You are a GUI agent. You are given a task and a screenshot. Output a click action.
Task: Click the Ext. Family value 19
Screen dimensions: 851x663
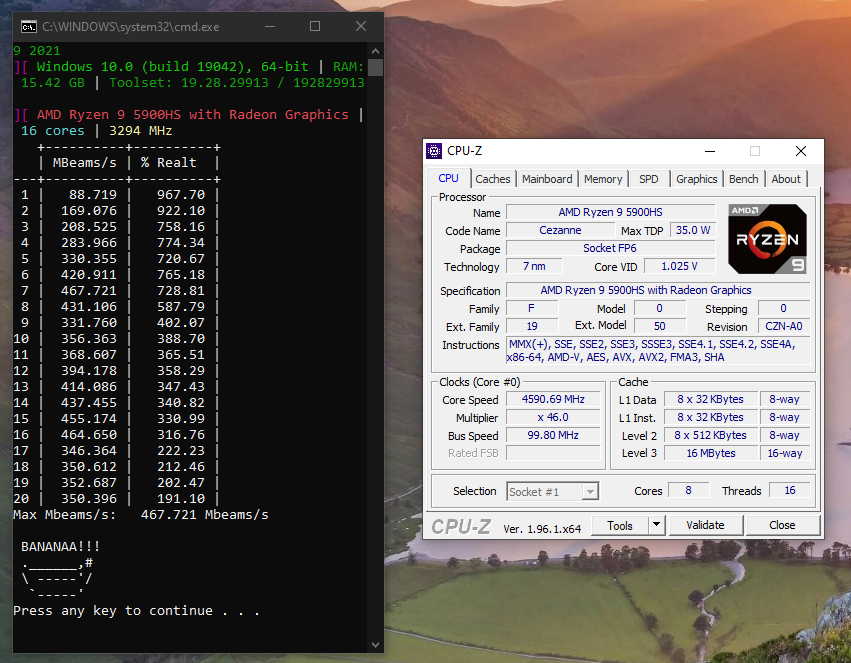pos(532,326)
